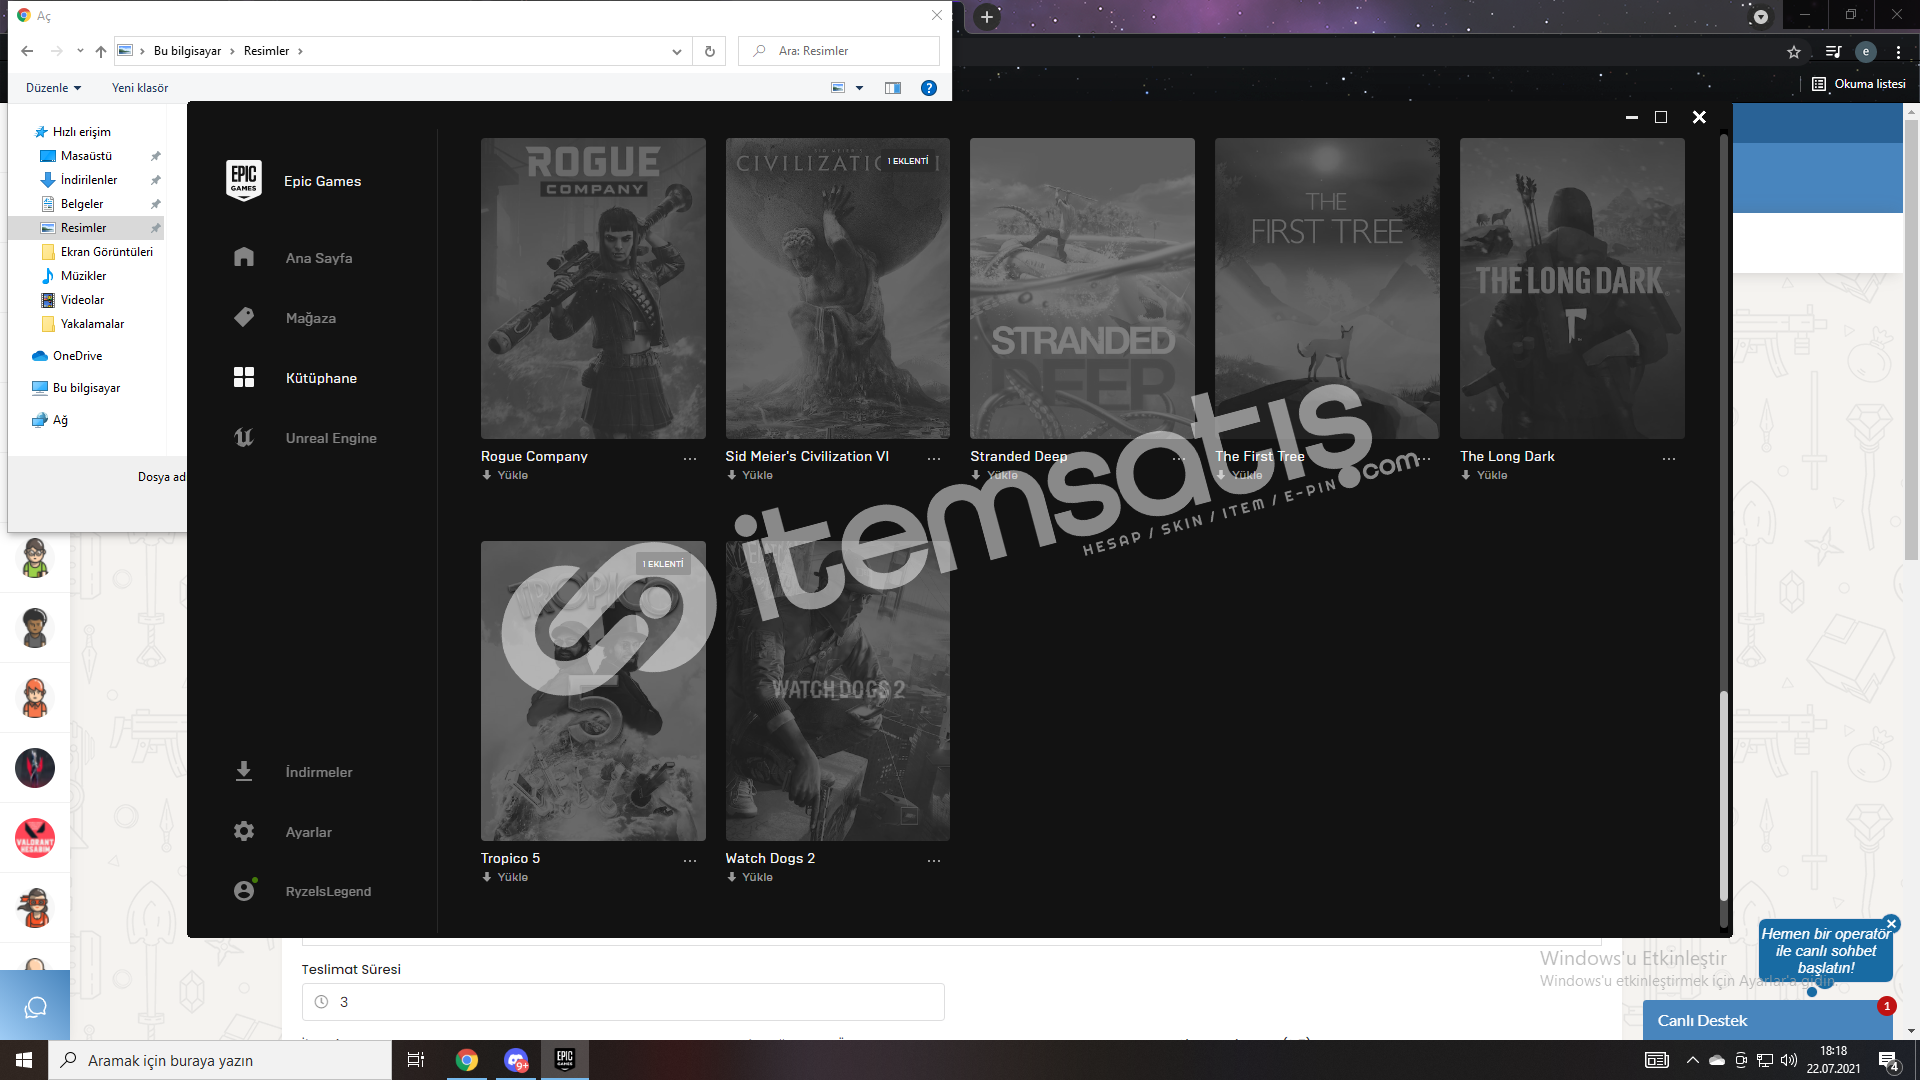Open İndirmeler downloads arrow icon
Screen dimensions: 1920x1080
tap(244, 771)
